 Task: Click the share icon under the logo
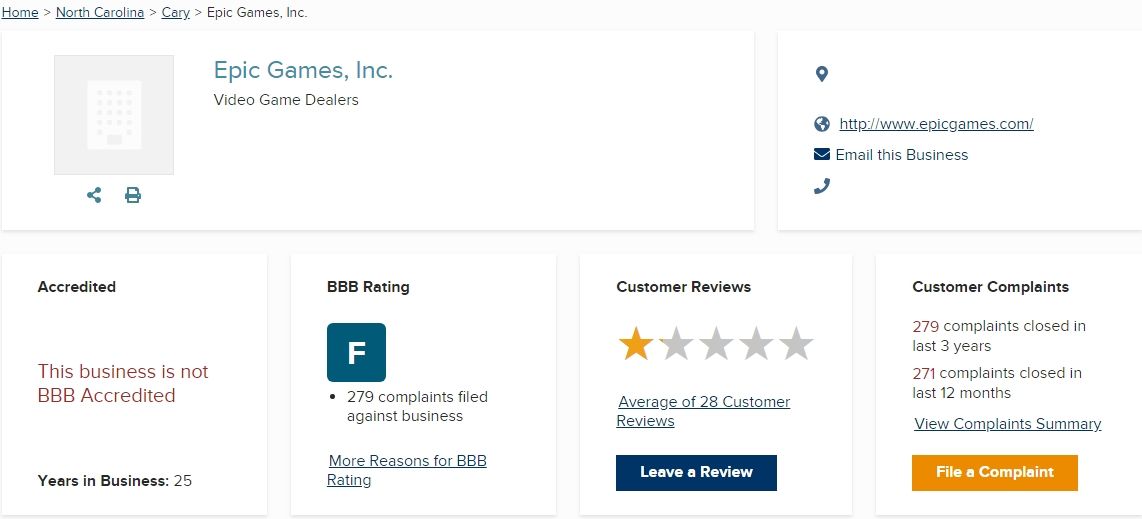(x=94, y=195)
